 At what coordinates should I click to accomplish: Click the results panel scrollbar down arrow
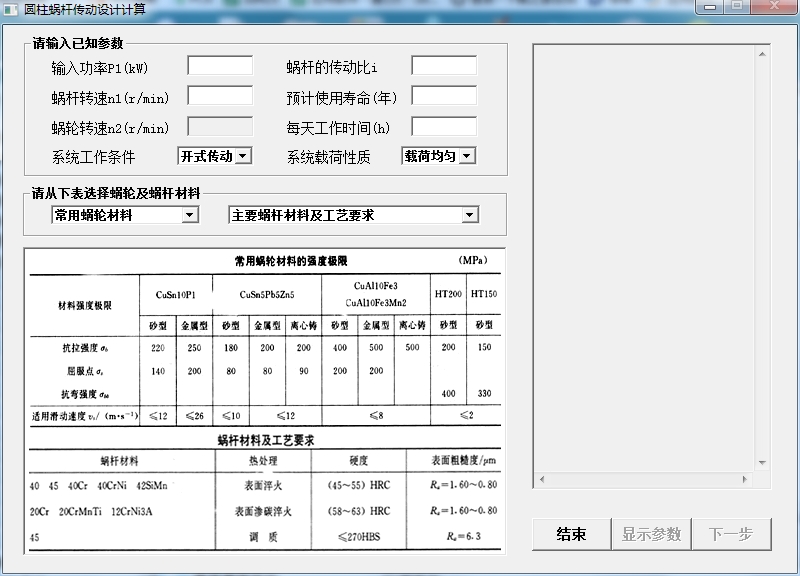[x=762, y=461]
